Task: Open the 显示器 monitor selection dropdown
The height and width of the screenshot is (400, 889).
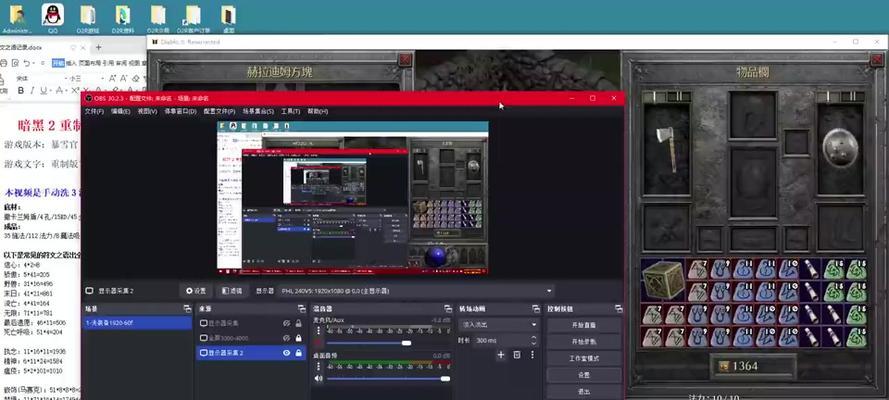Action: (416, 291)
